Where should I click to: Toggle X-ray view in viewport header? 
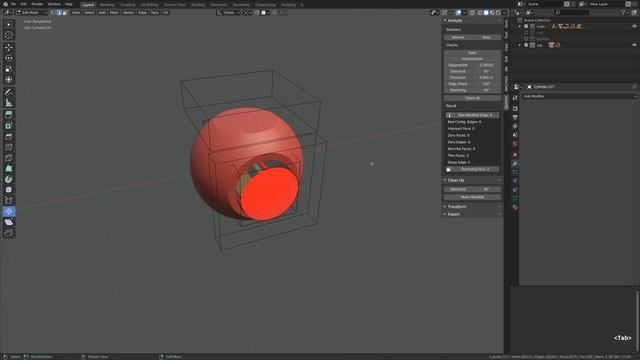point(472,13)
